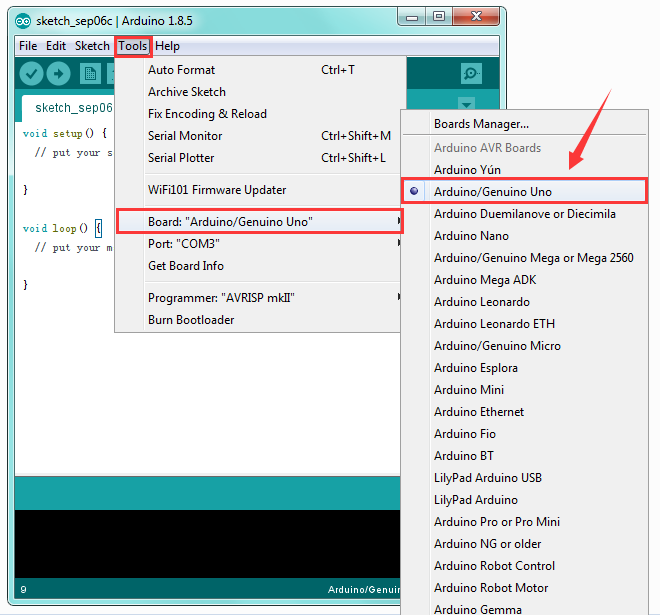The height and width of the screenshot is (615, 660).
Task: Click Auto Format menu entry
Action: 181,70
